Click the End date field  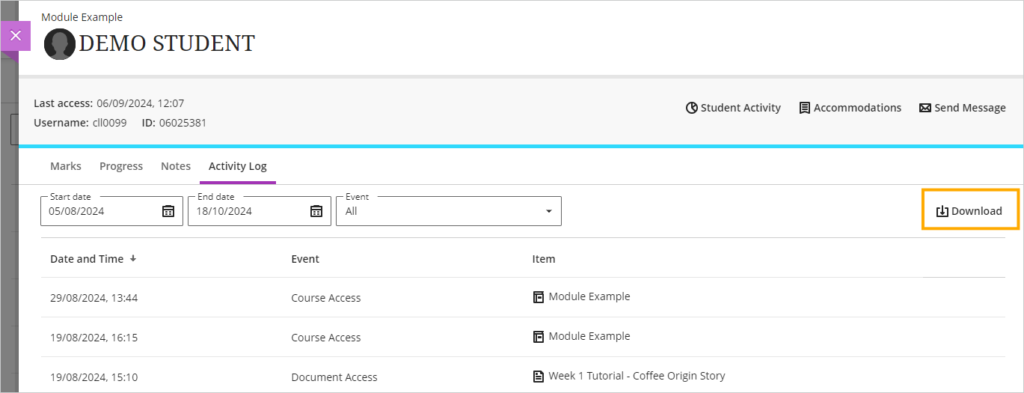[259, 211]
